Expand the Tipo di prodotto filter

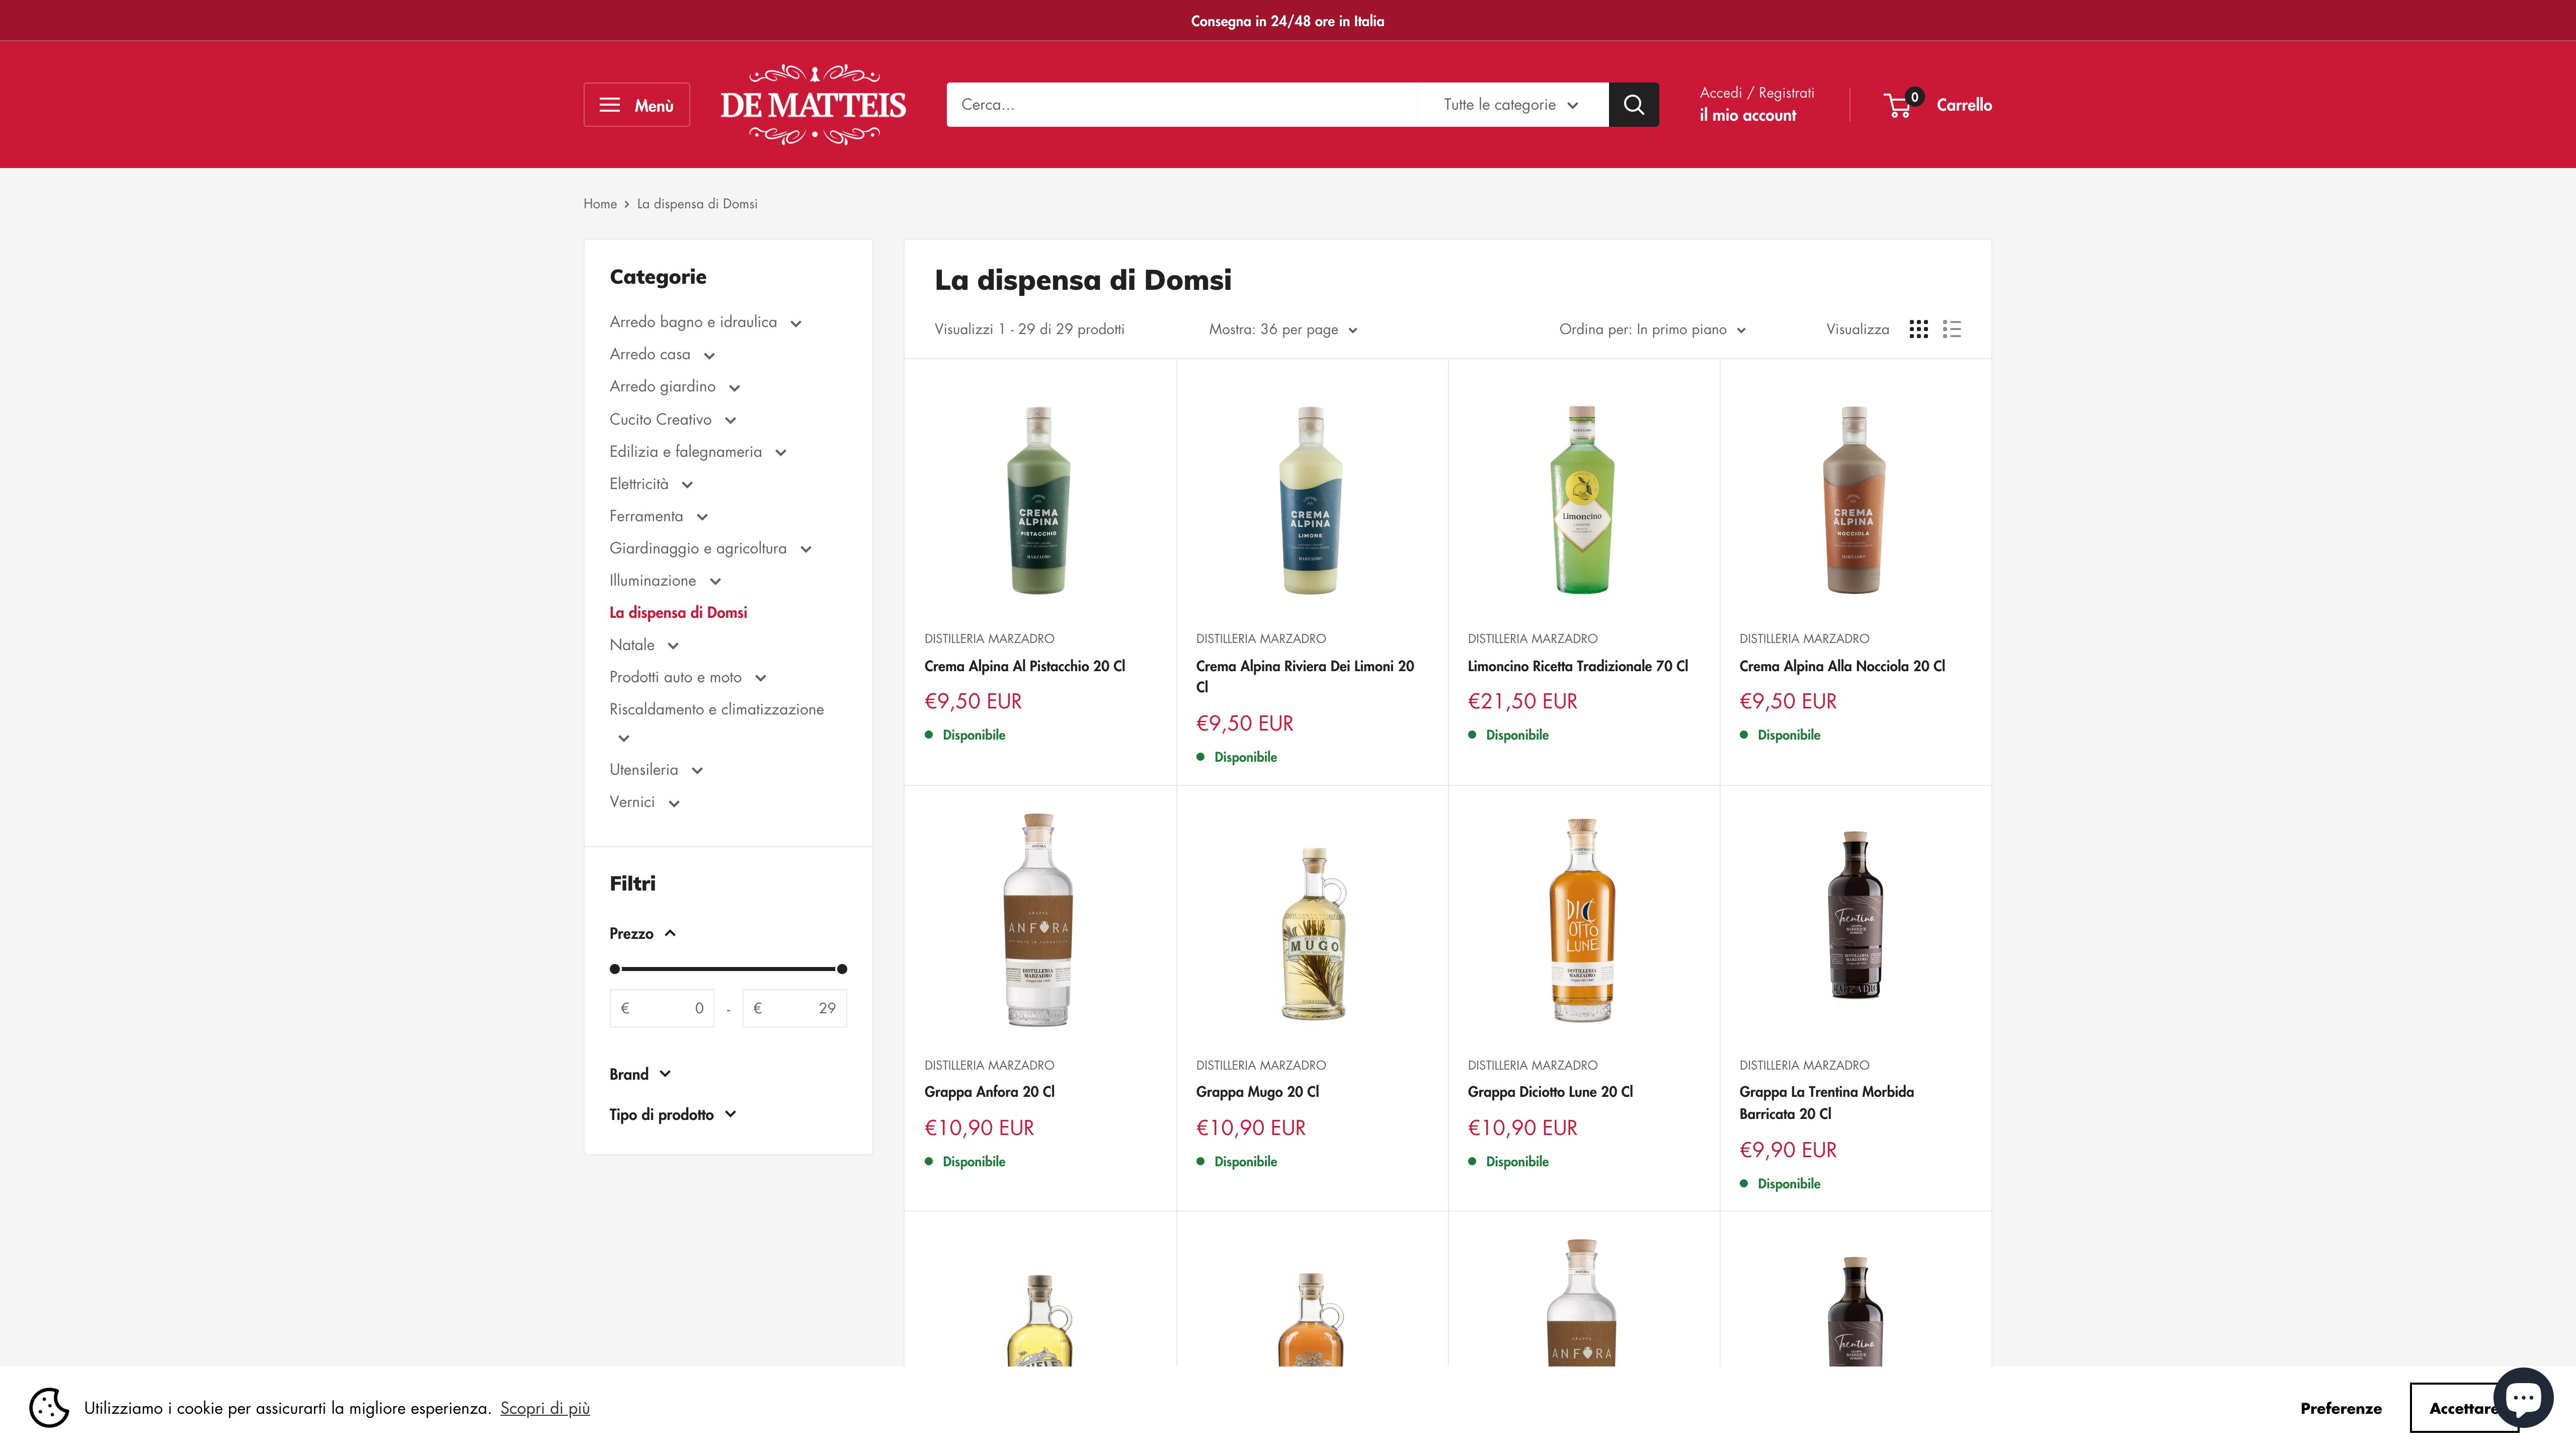pyautogui.click(x=672, y=1114)
